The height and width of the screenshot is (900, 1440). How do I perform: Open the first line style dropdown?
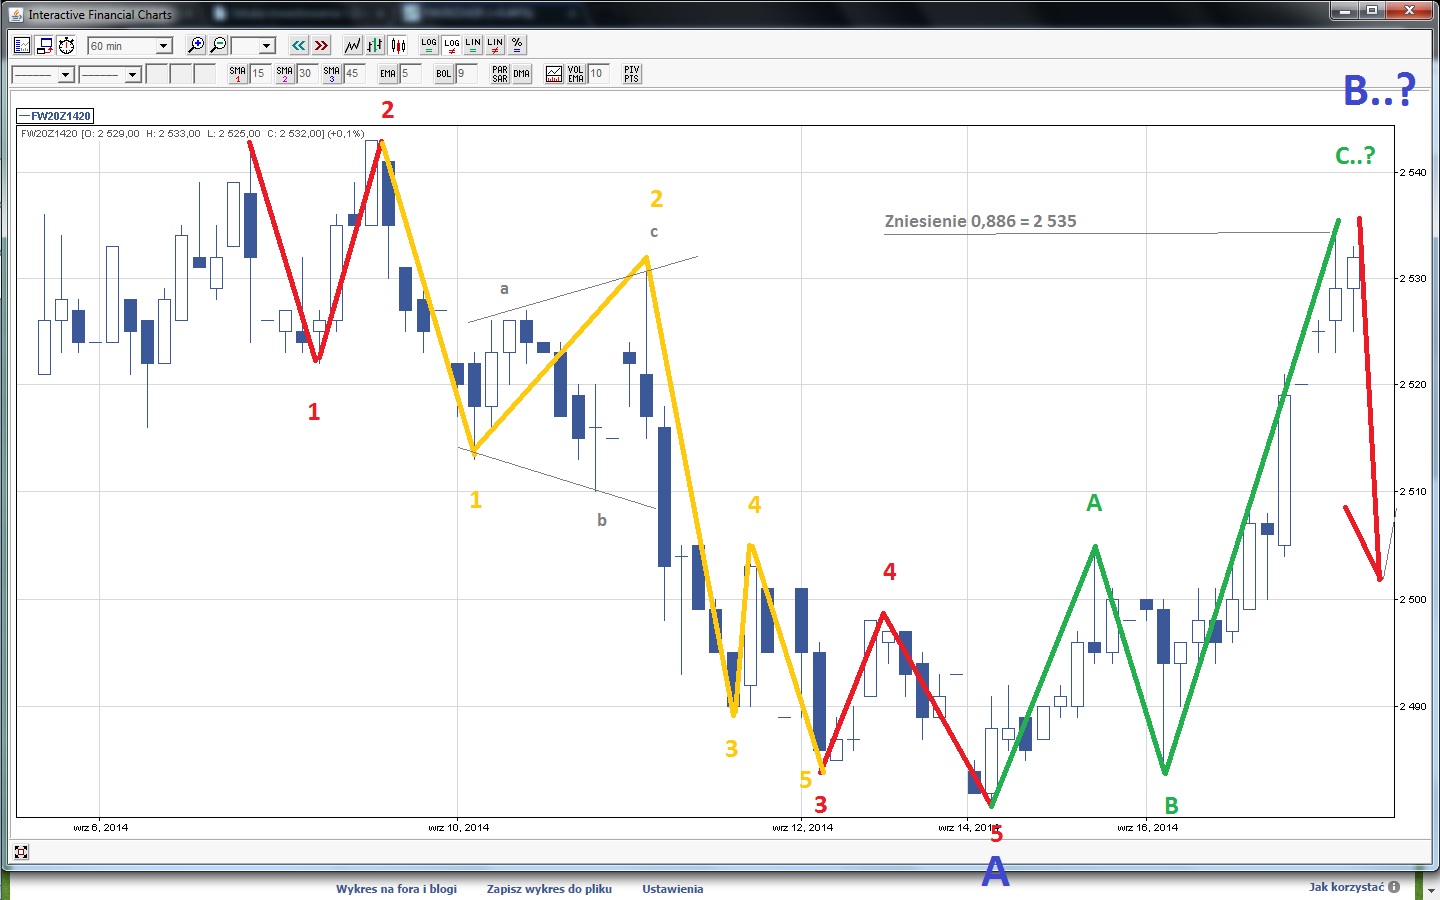[x=43, y=75]
